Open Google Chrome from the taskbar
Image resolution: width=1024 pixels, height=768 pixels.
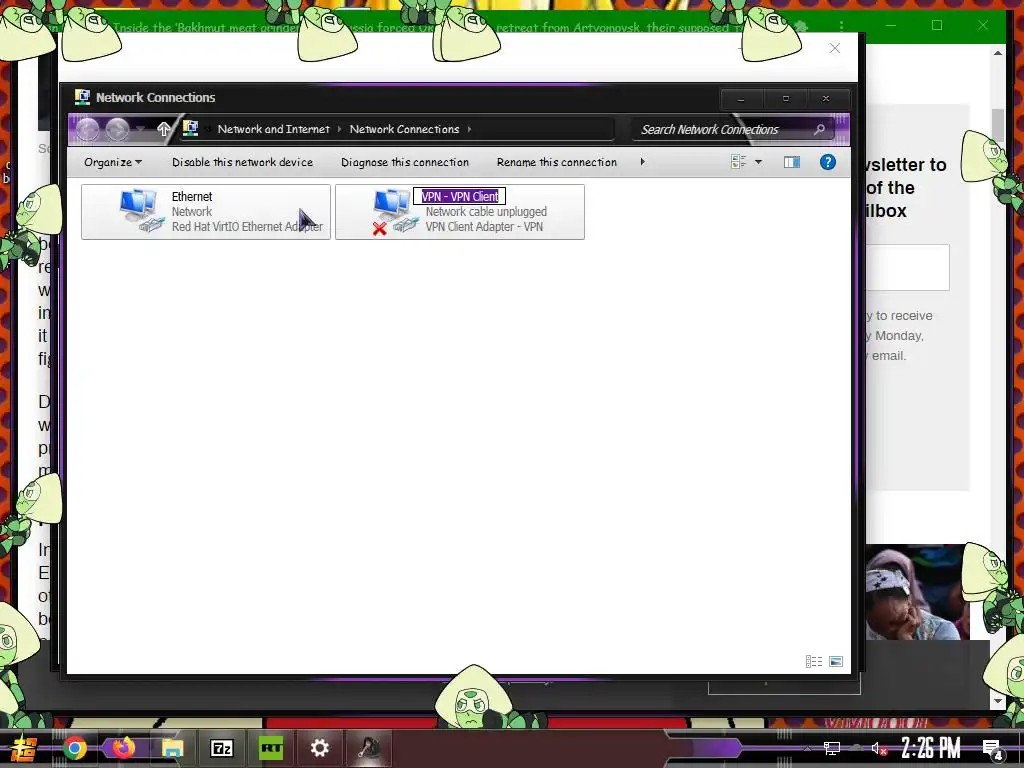pos(74,748)
